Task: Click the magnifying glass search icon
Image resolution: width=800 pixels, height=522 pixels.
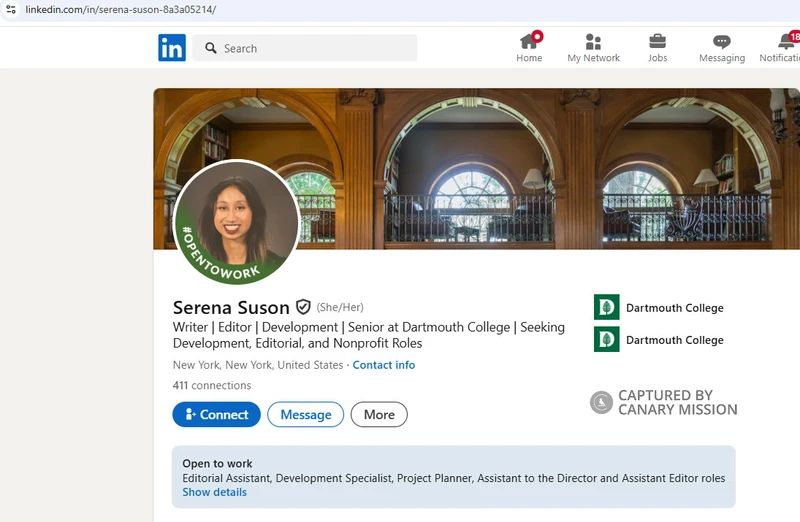Action: 211,48
